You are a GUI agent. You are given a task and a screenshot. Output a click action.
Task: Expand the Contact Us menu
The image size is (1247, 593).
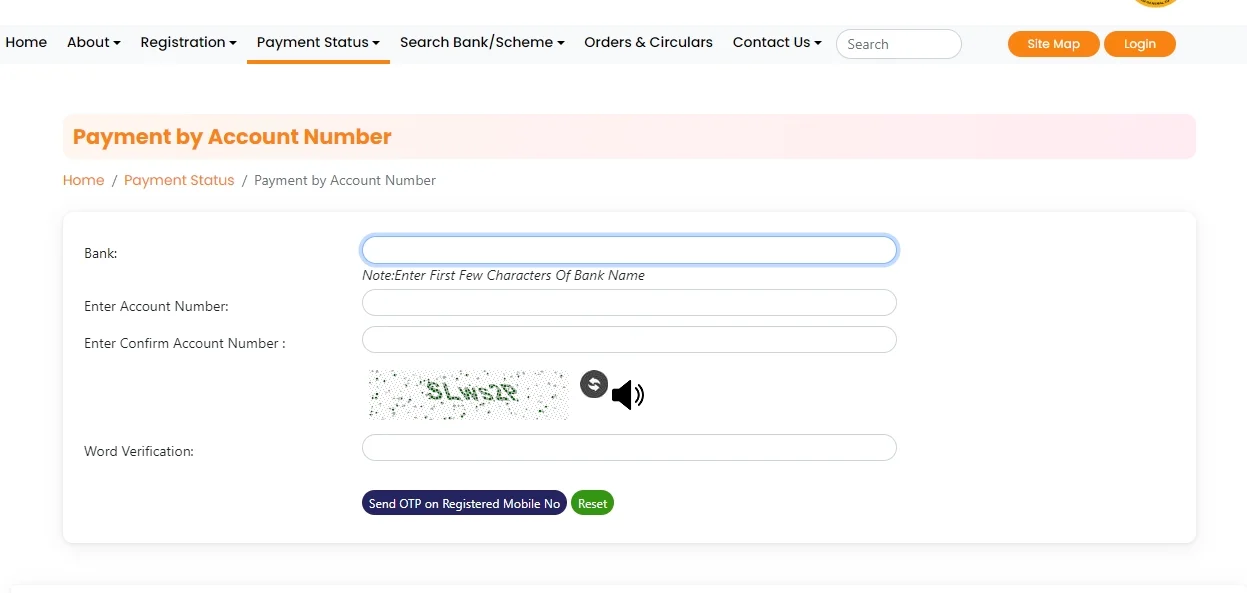777,43
